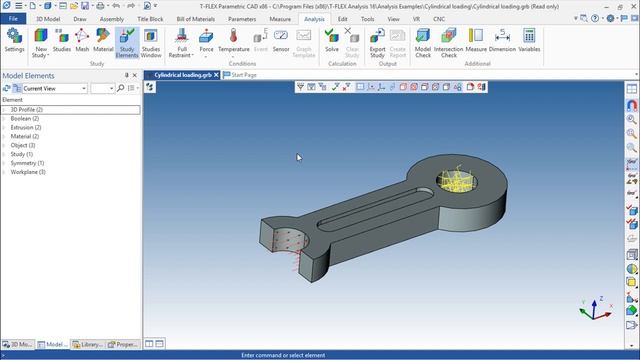Screen dimensions: 640x360
Task: Export Study from Output group
Action: pos(377,43)
